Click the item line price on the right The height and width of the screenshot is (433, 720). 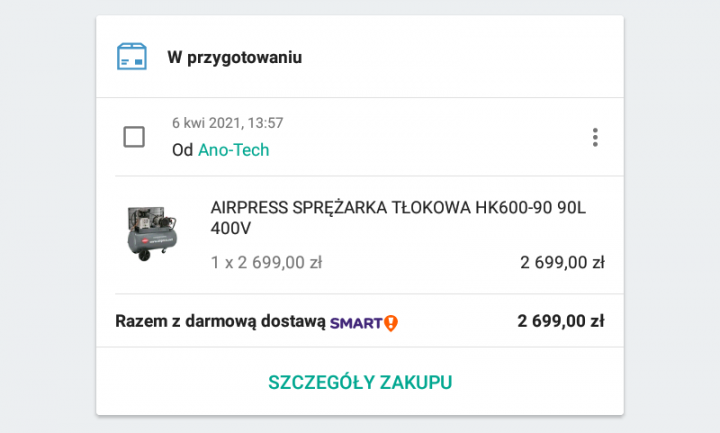point(562,263)
